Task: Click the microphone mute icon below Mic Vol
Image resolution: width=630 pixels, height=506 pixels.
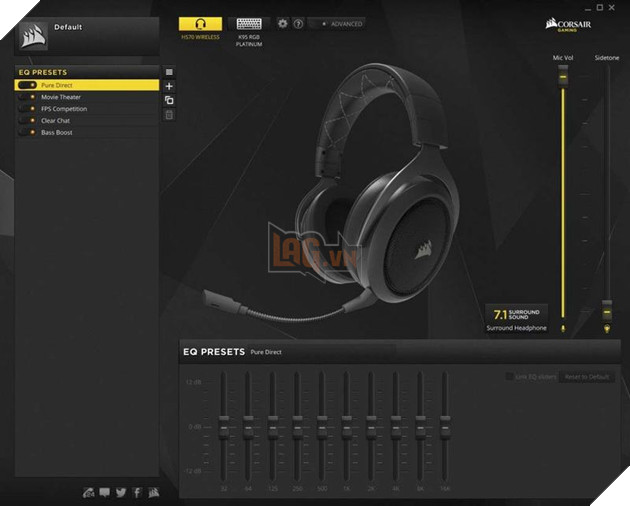Action: click(563, 329)
